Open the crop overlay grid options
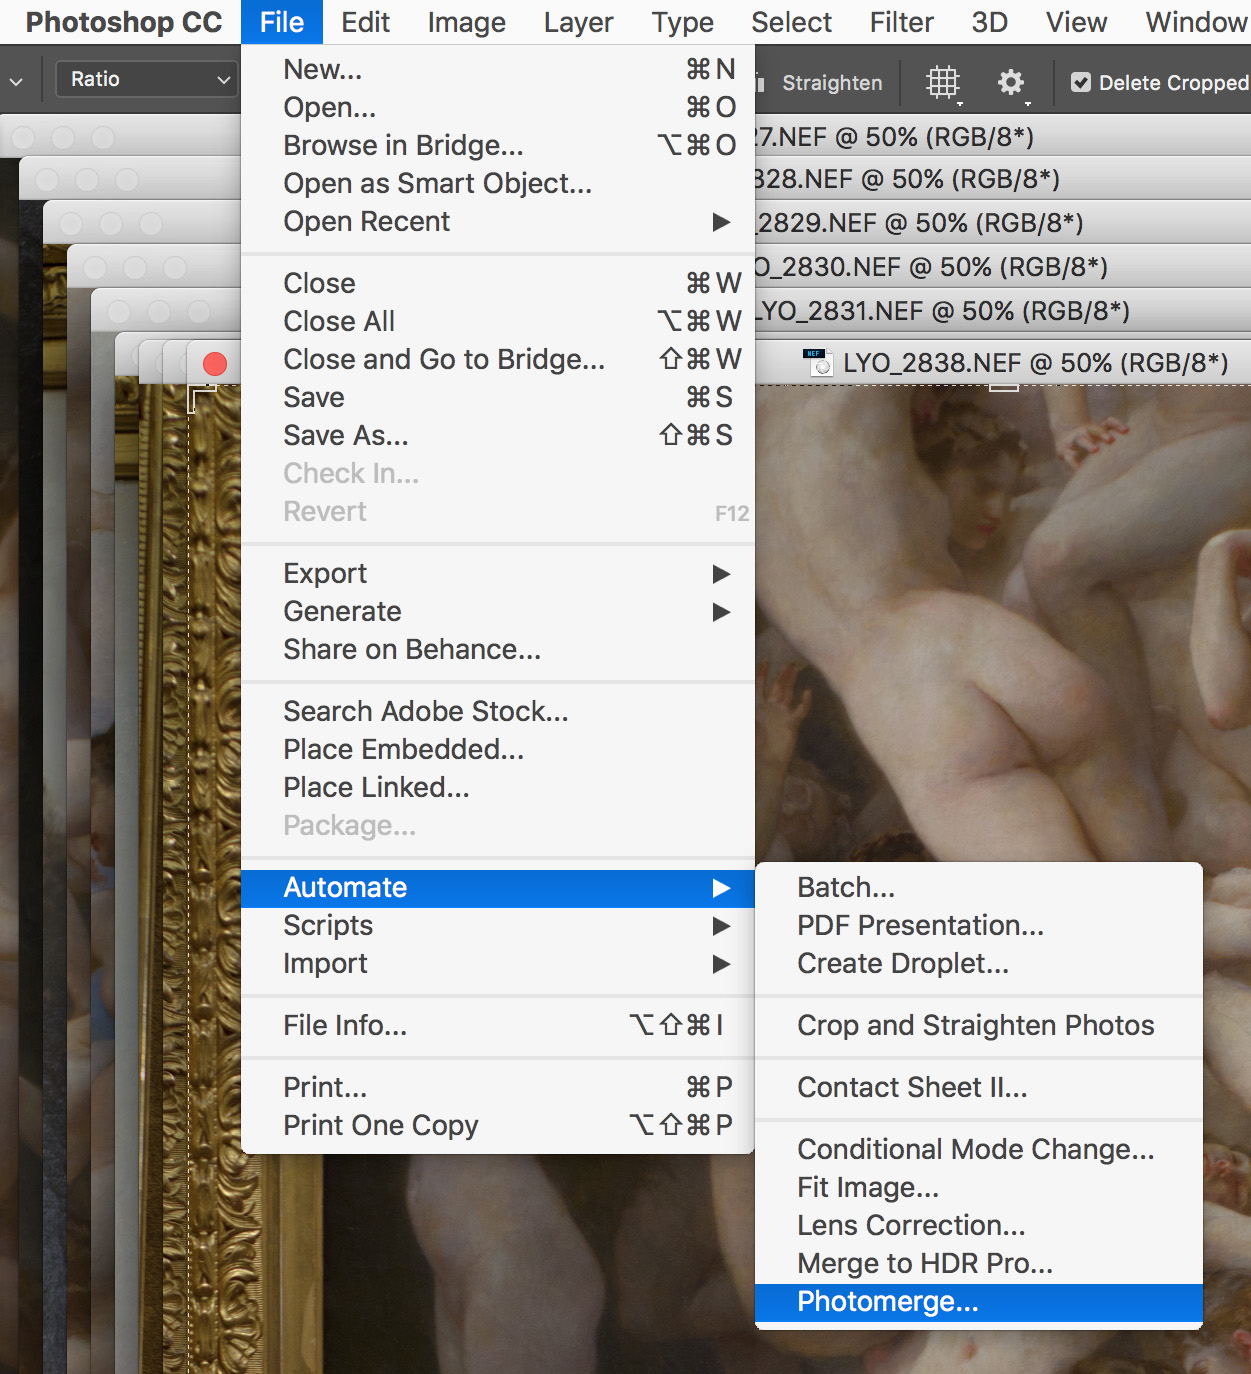The image size is (1251, 1374). tap(942, 83)
